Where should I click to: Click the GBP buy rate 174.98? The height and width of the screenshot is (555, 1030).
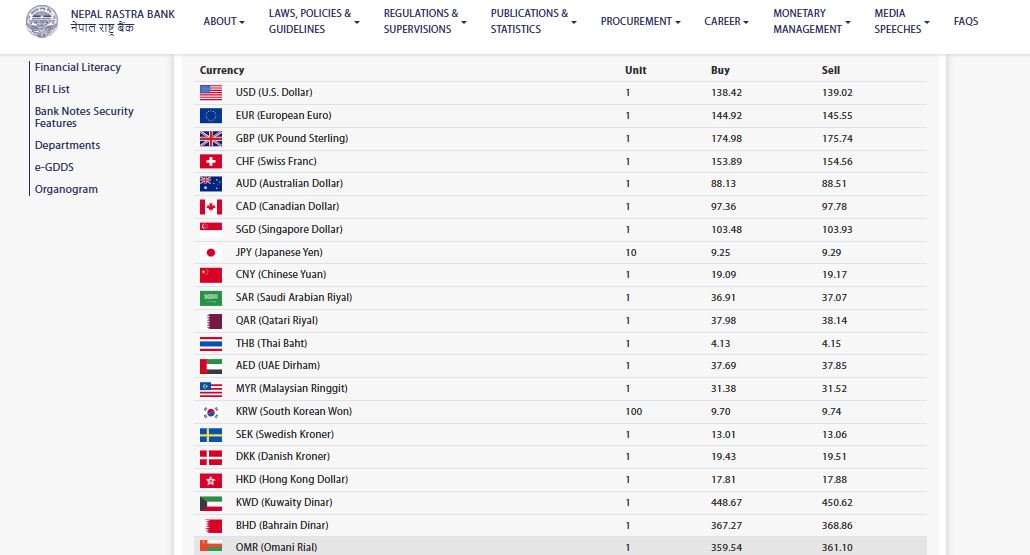pos(727,139)
